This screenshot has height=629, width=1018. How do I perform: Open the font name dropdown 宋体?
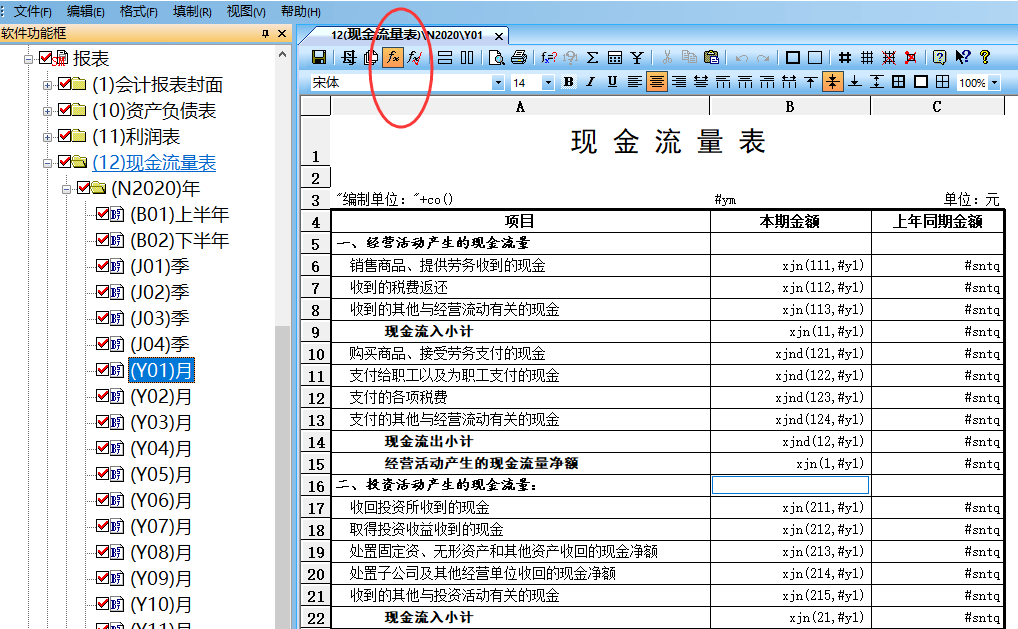[x=498, y=83]
